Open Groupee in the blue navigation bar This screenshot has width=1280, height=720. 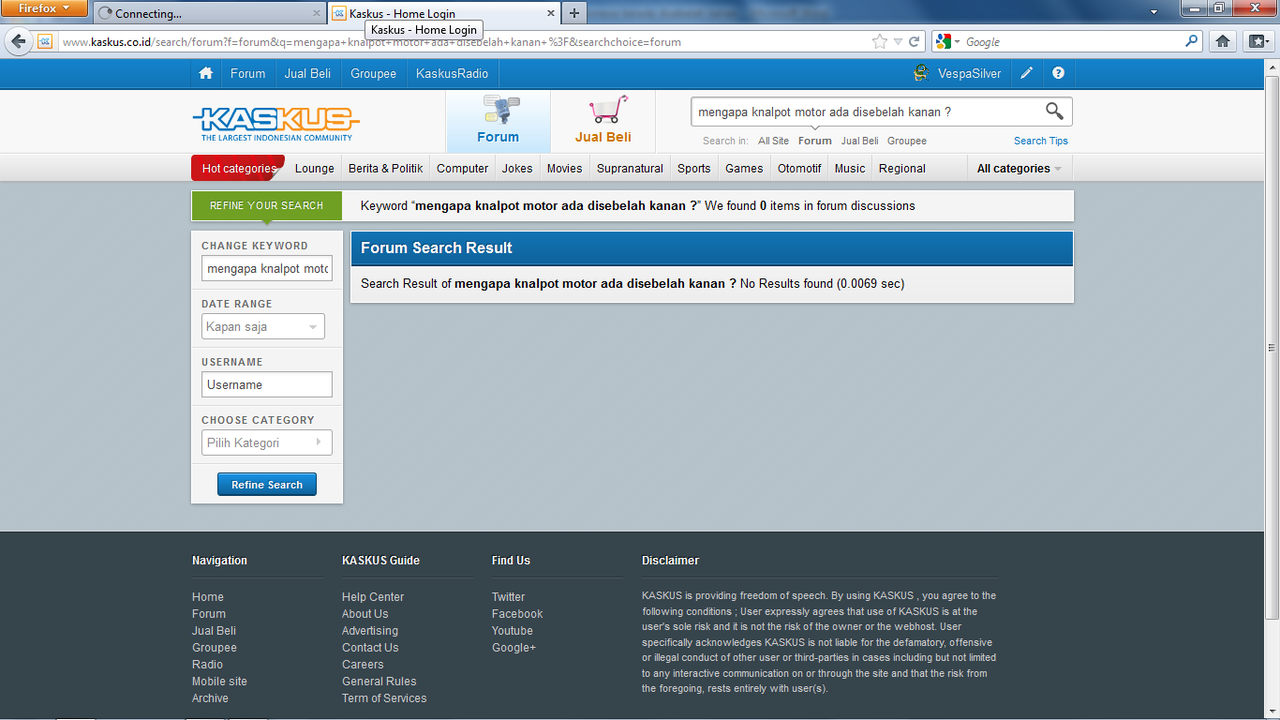tap(373, 74)
